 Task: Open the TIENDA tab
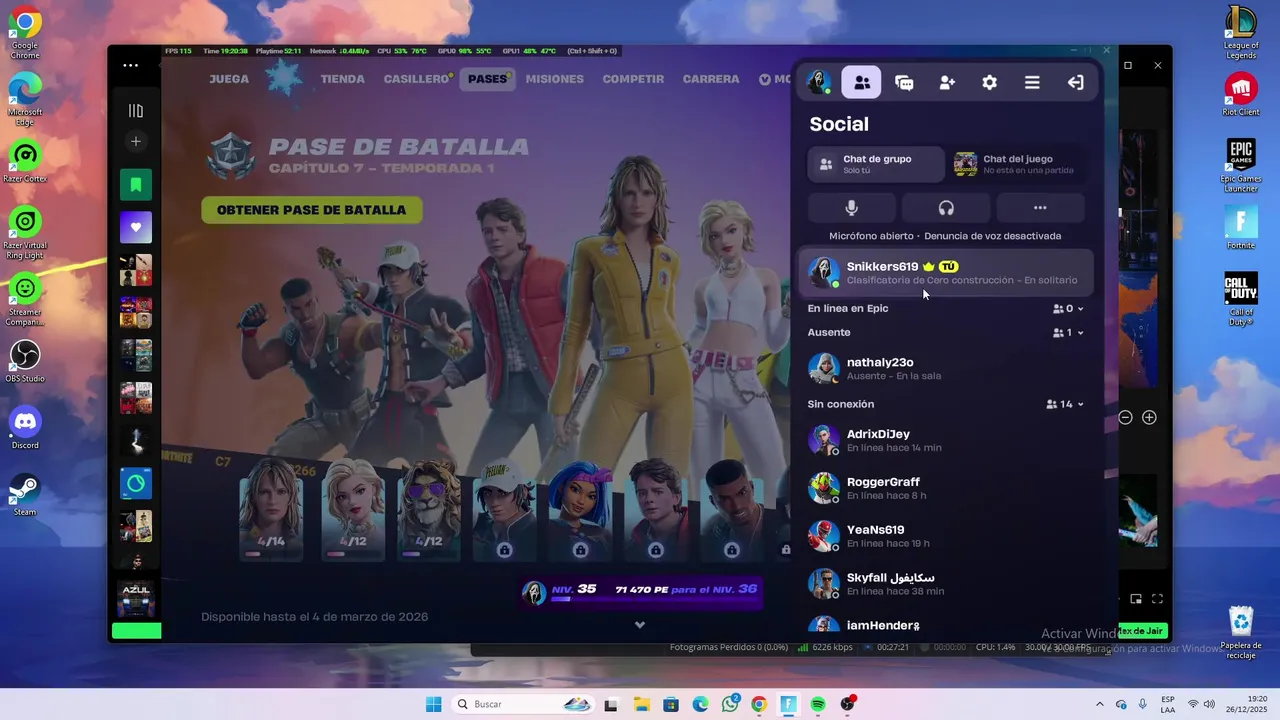[x=342, y=79]
